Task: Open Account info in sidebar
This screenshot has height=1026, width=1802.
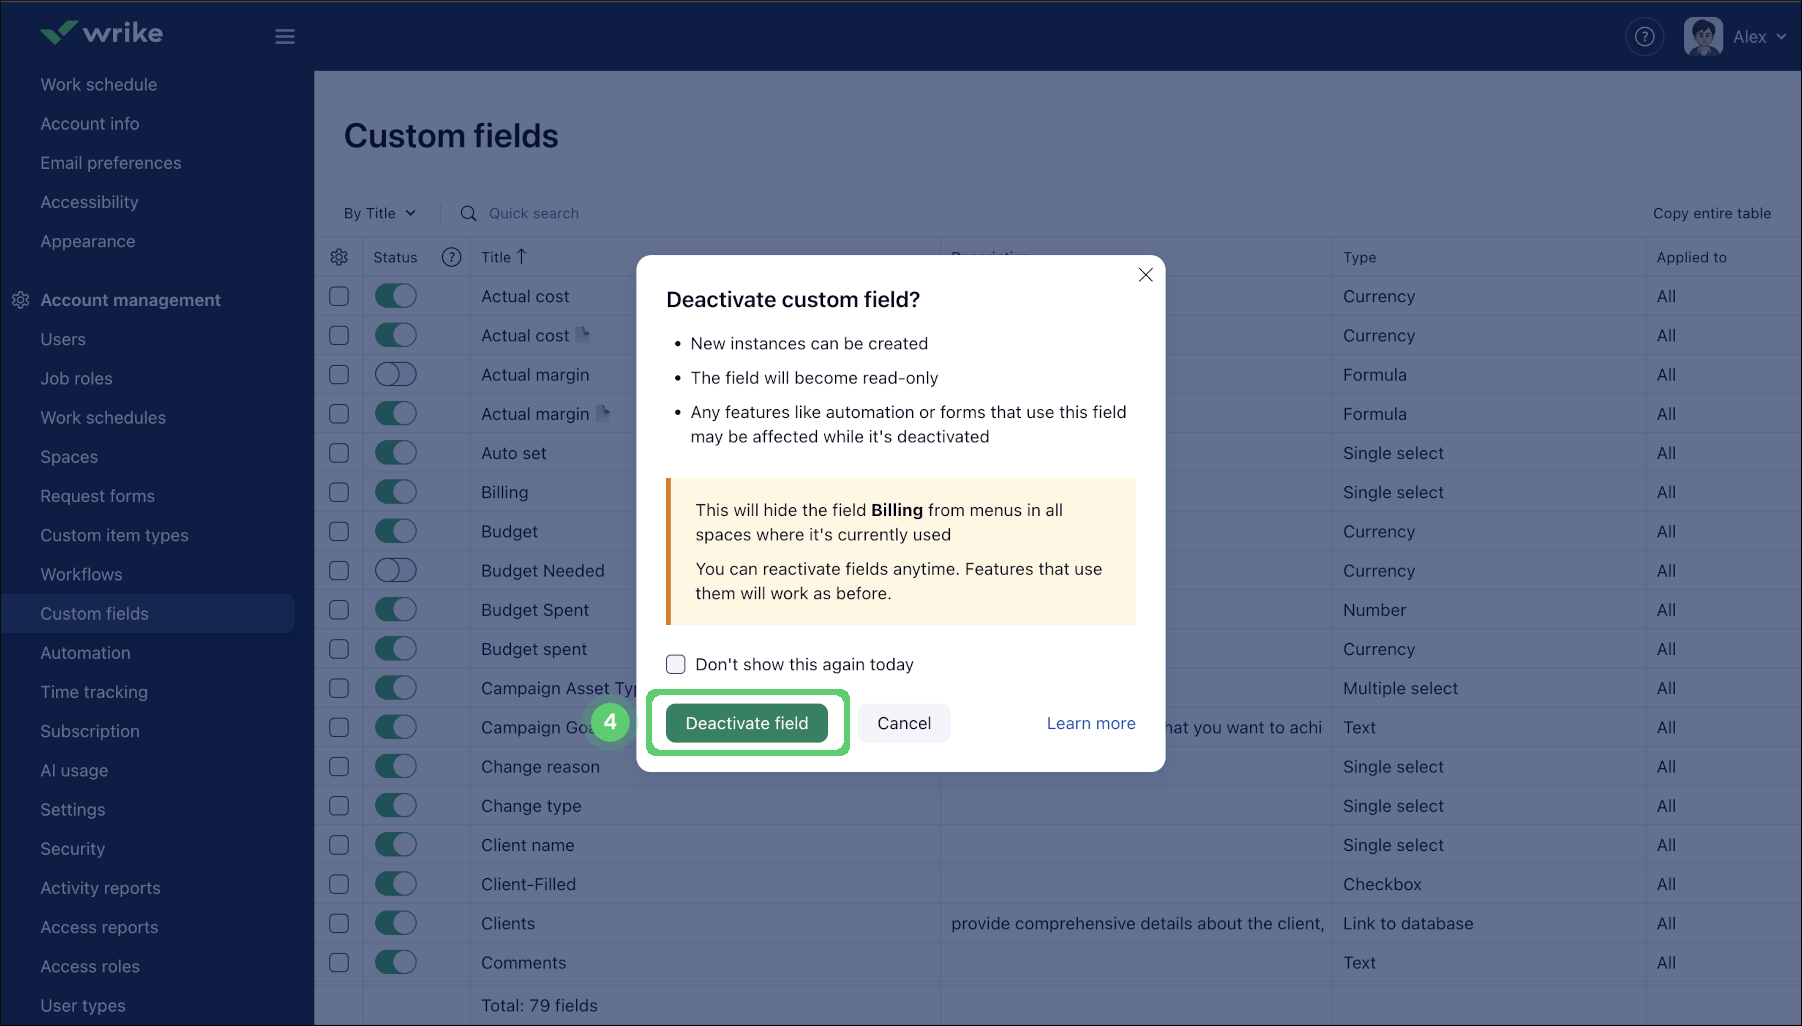Action: pyautogui.click(x=90, y=124)
